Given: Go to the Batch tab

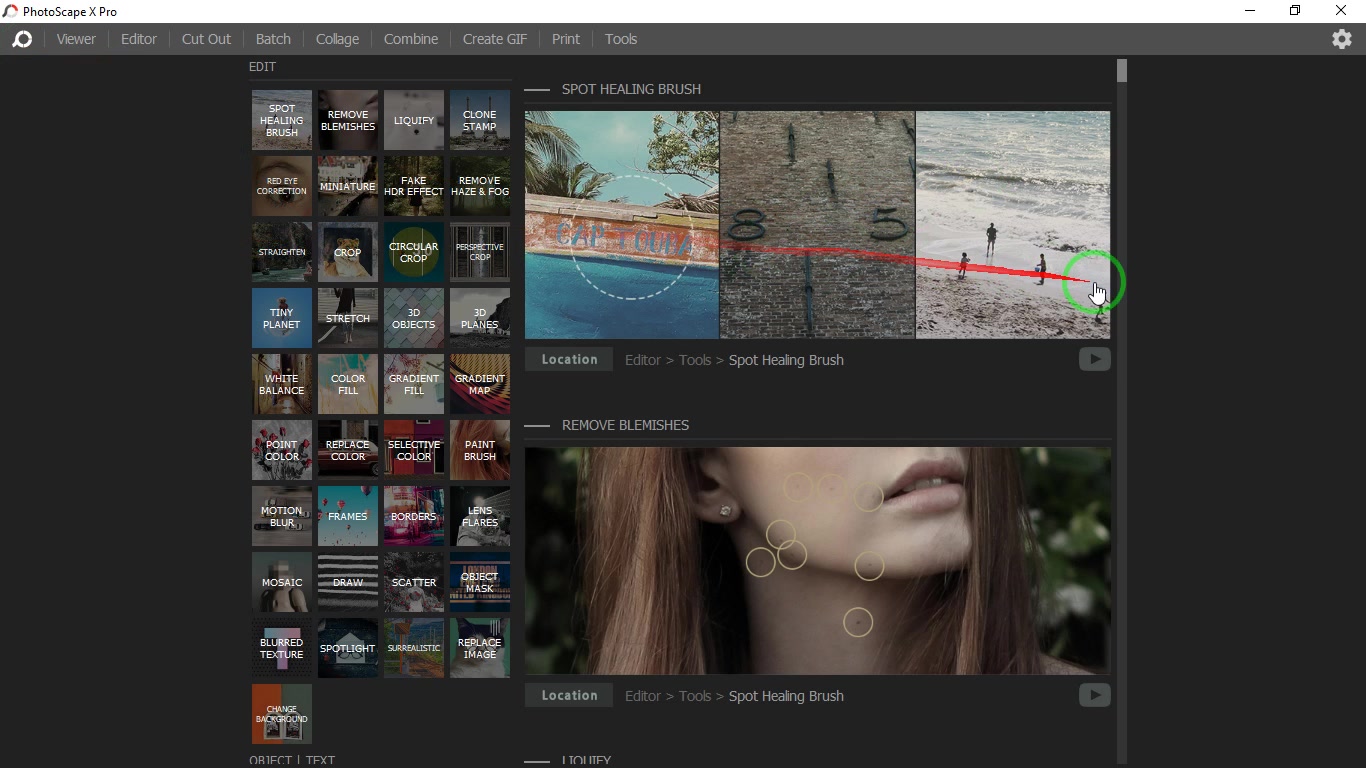Looking at the screenshot, I should point(273,39).
